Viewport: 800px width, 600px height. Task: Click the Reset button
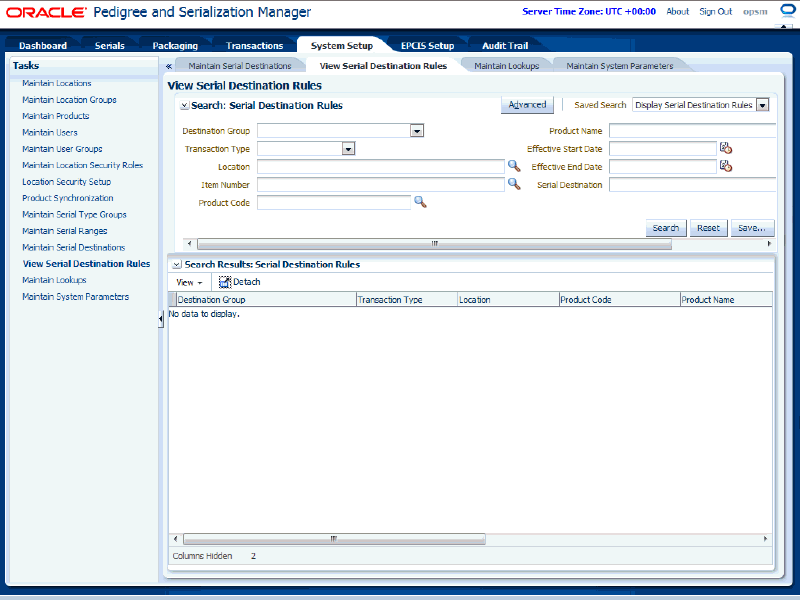[708, 228]
